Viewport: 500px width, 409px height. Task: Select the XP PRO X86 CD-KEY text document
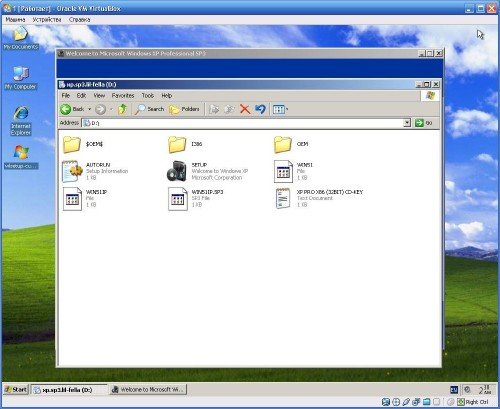click(x=283, y=199)
